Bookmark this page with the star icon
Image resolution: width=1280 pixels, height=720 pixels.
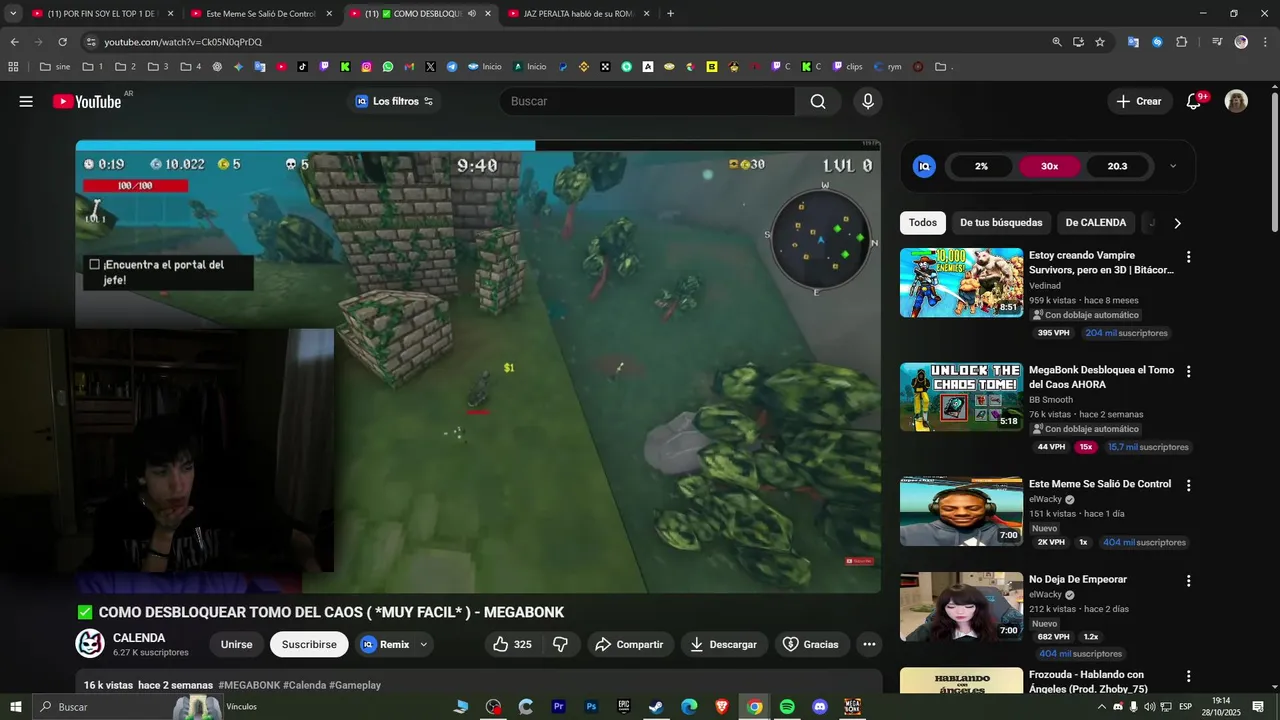pos(1100,42)
